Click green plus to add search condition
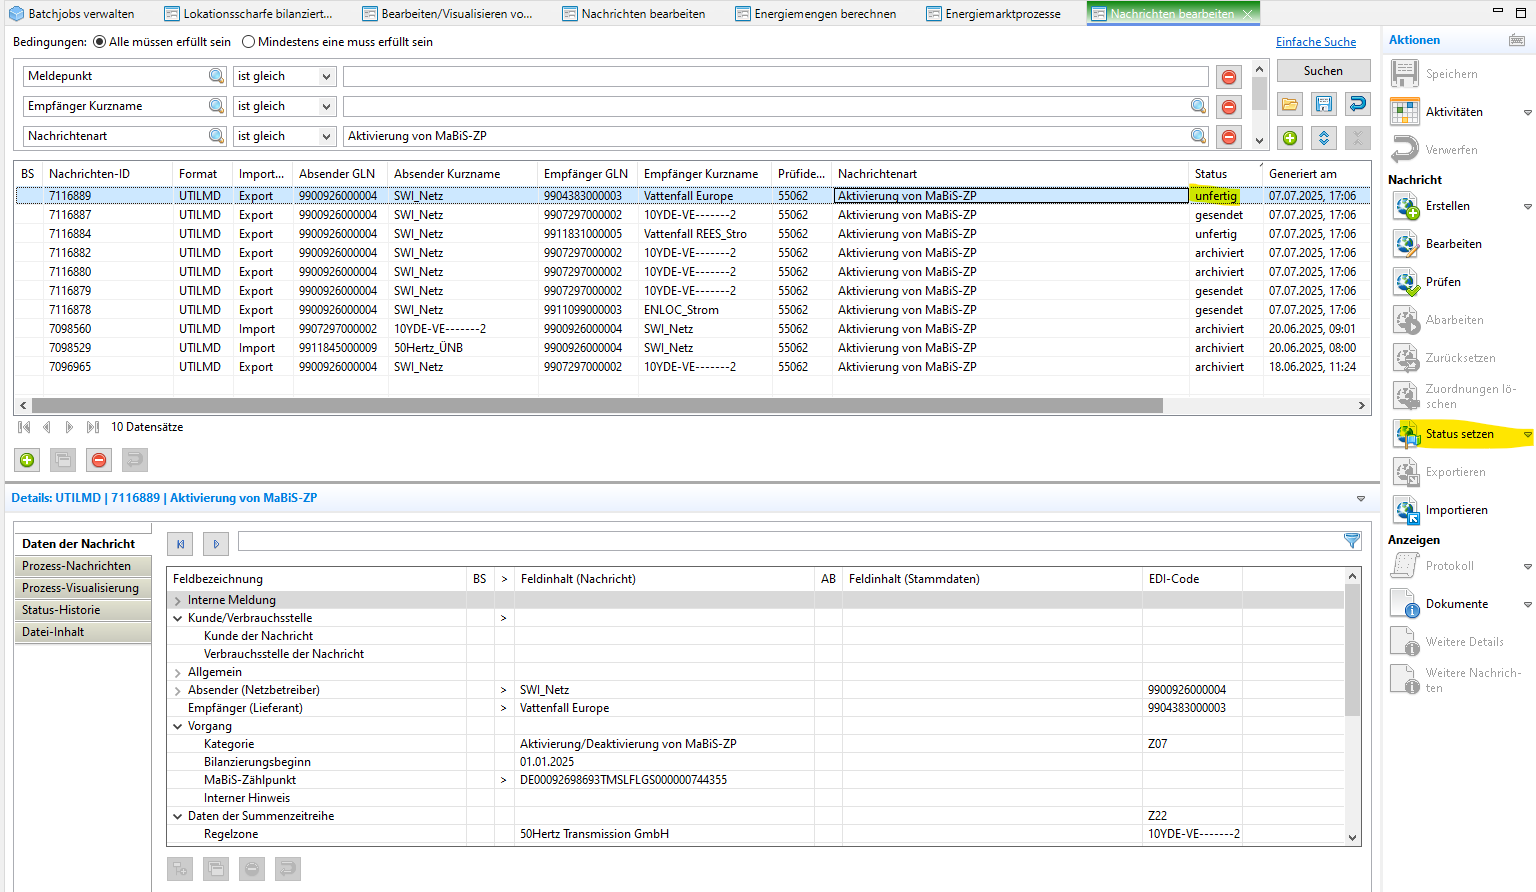 pos(1290,138)
